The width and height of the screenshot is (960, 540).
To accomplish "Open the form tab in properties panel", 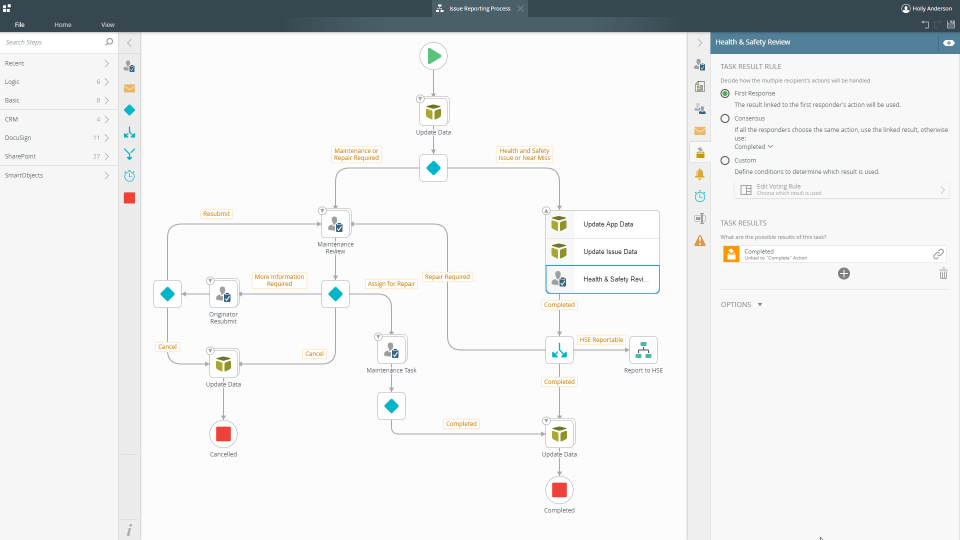I will [x=700, y=86].
